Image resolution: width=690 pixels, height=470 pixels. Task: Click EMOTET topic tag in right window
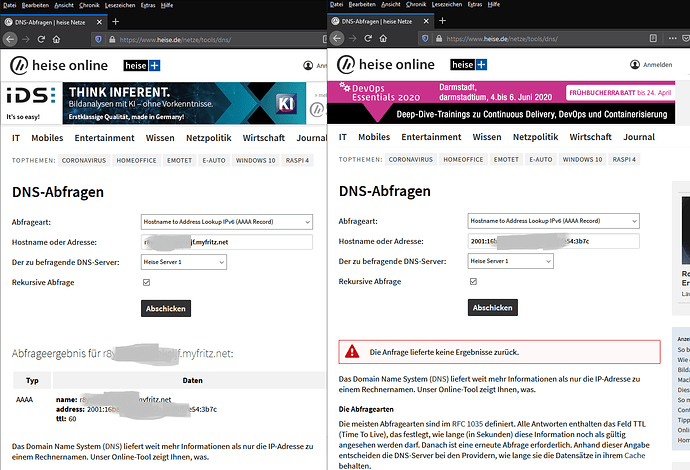pyautogui.click(x=506, y=160)
